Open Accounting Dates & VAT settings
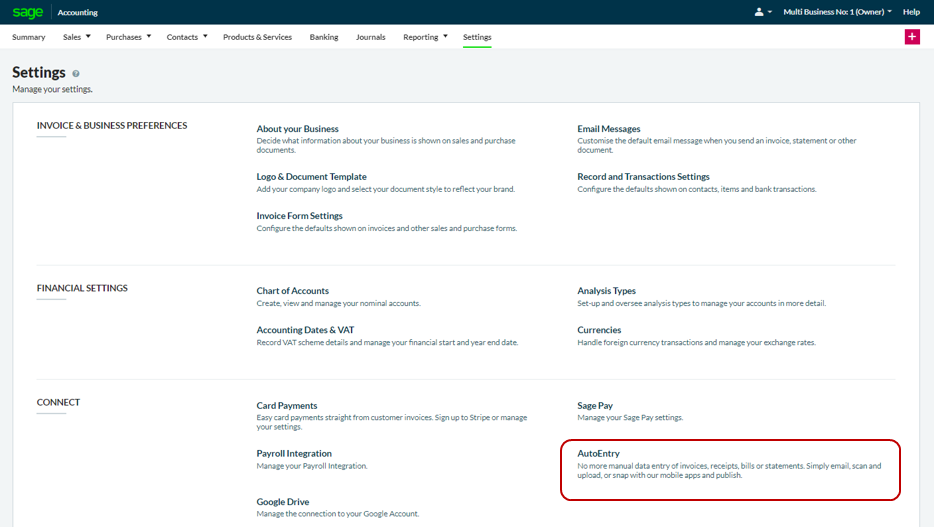The image size is (934, 527). click(x=305, y=330)
